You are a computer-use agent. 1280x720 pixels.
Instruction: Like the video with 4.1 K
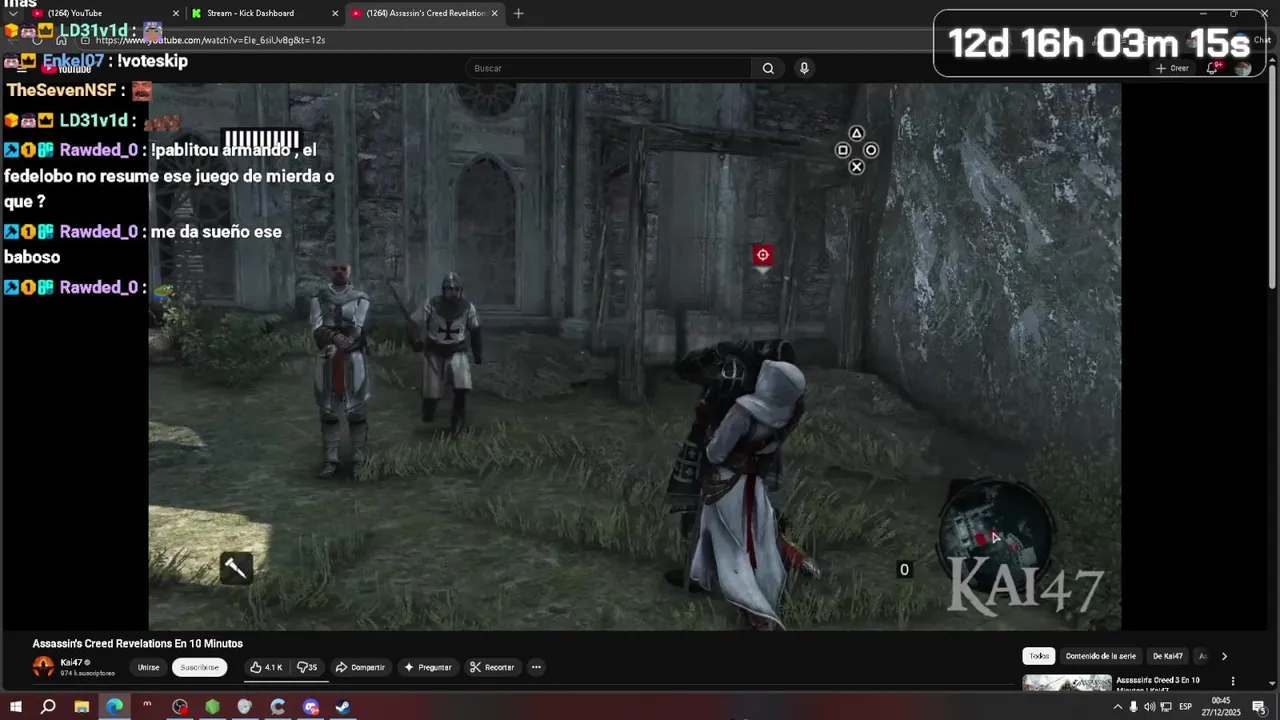point(266,667)
